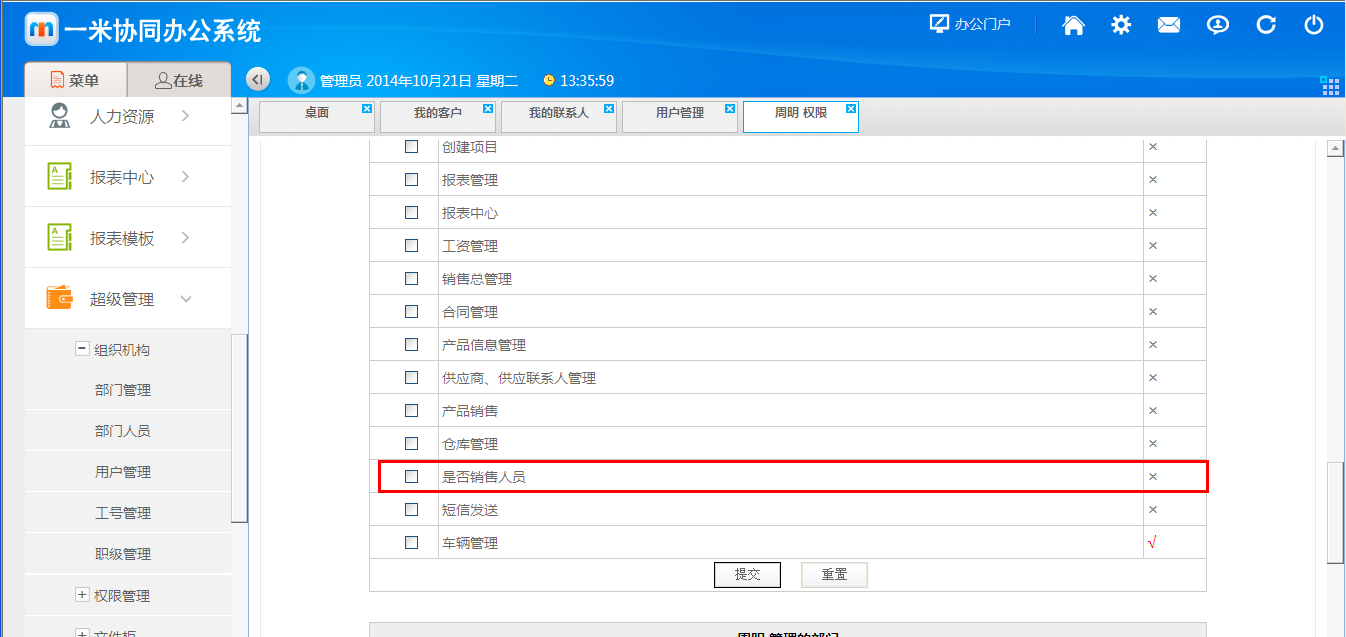
Task: Click the content scrollbar up arrow
Action: [1334, 148]
